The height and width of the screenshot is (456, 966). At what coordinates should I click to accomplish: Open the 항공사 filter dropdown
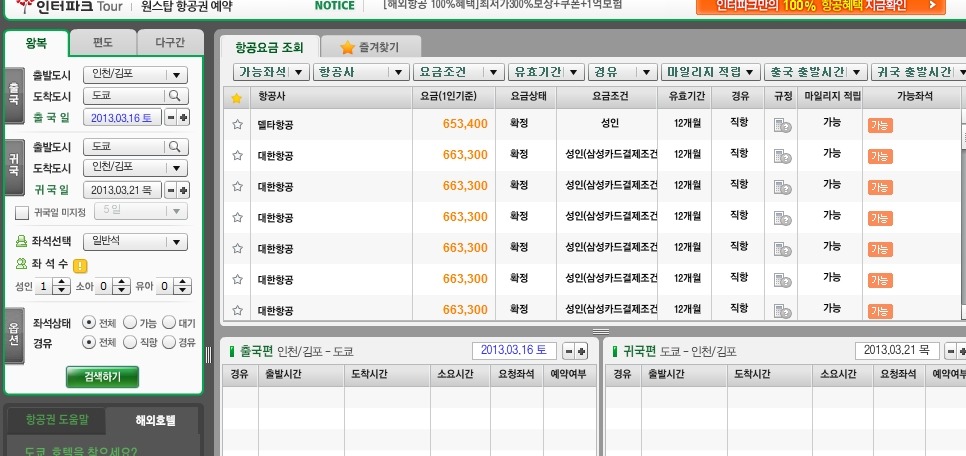pos(361,72)
